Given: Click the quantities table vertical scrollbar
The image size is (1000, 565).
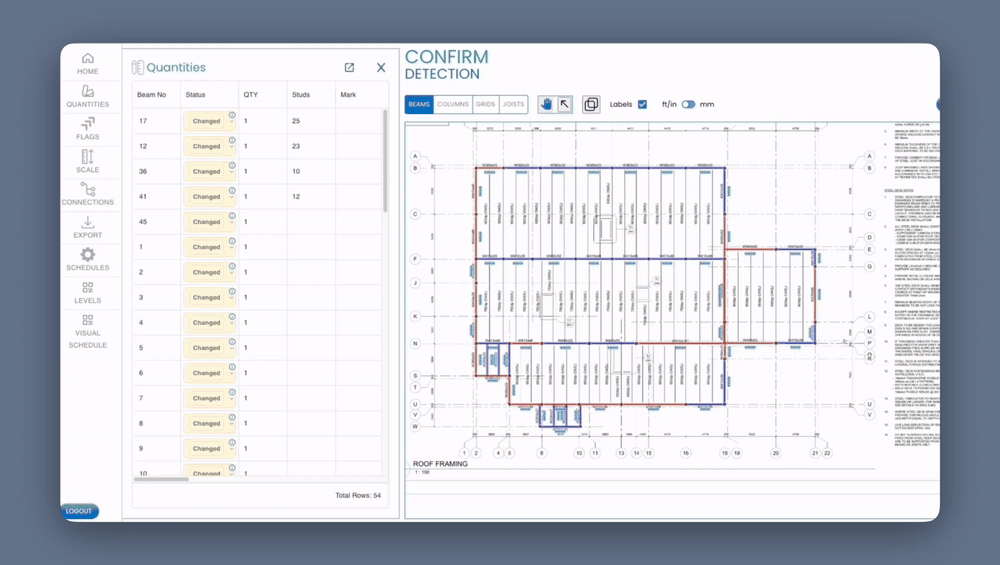Looking at the screenshot, I should (385, 160).
